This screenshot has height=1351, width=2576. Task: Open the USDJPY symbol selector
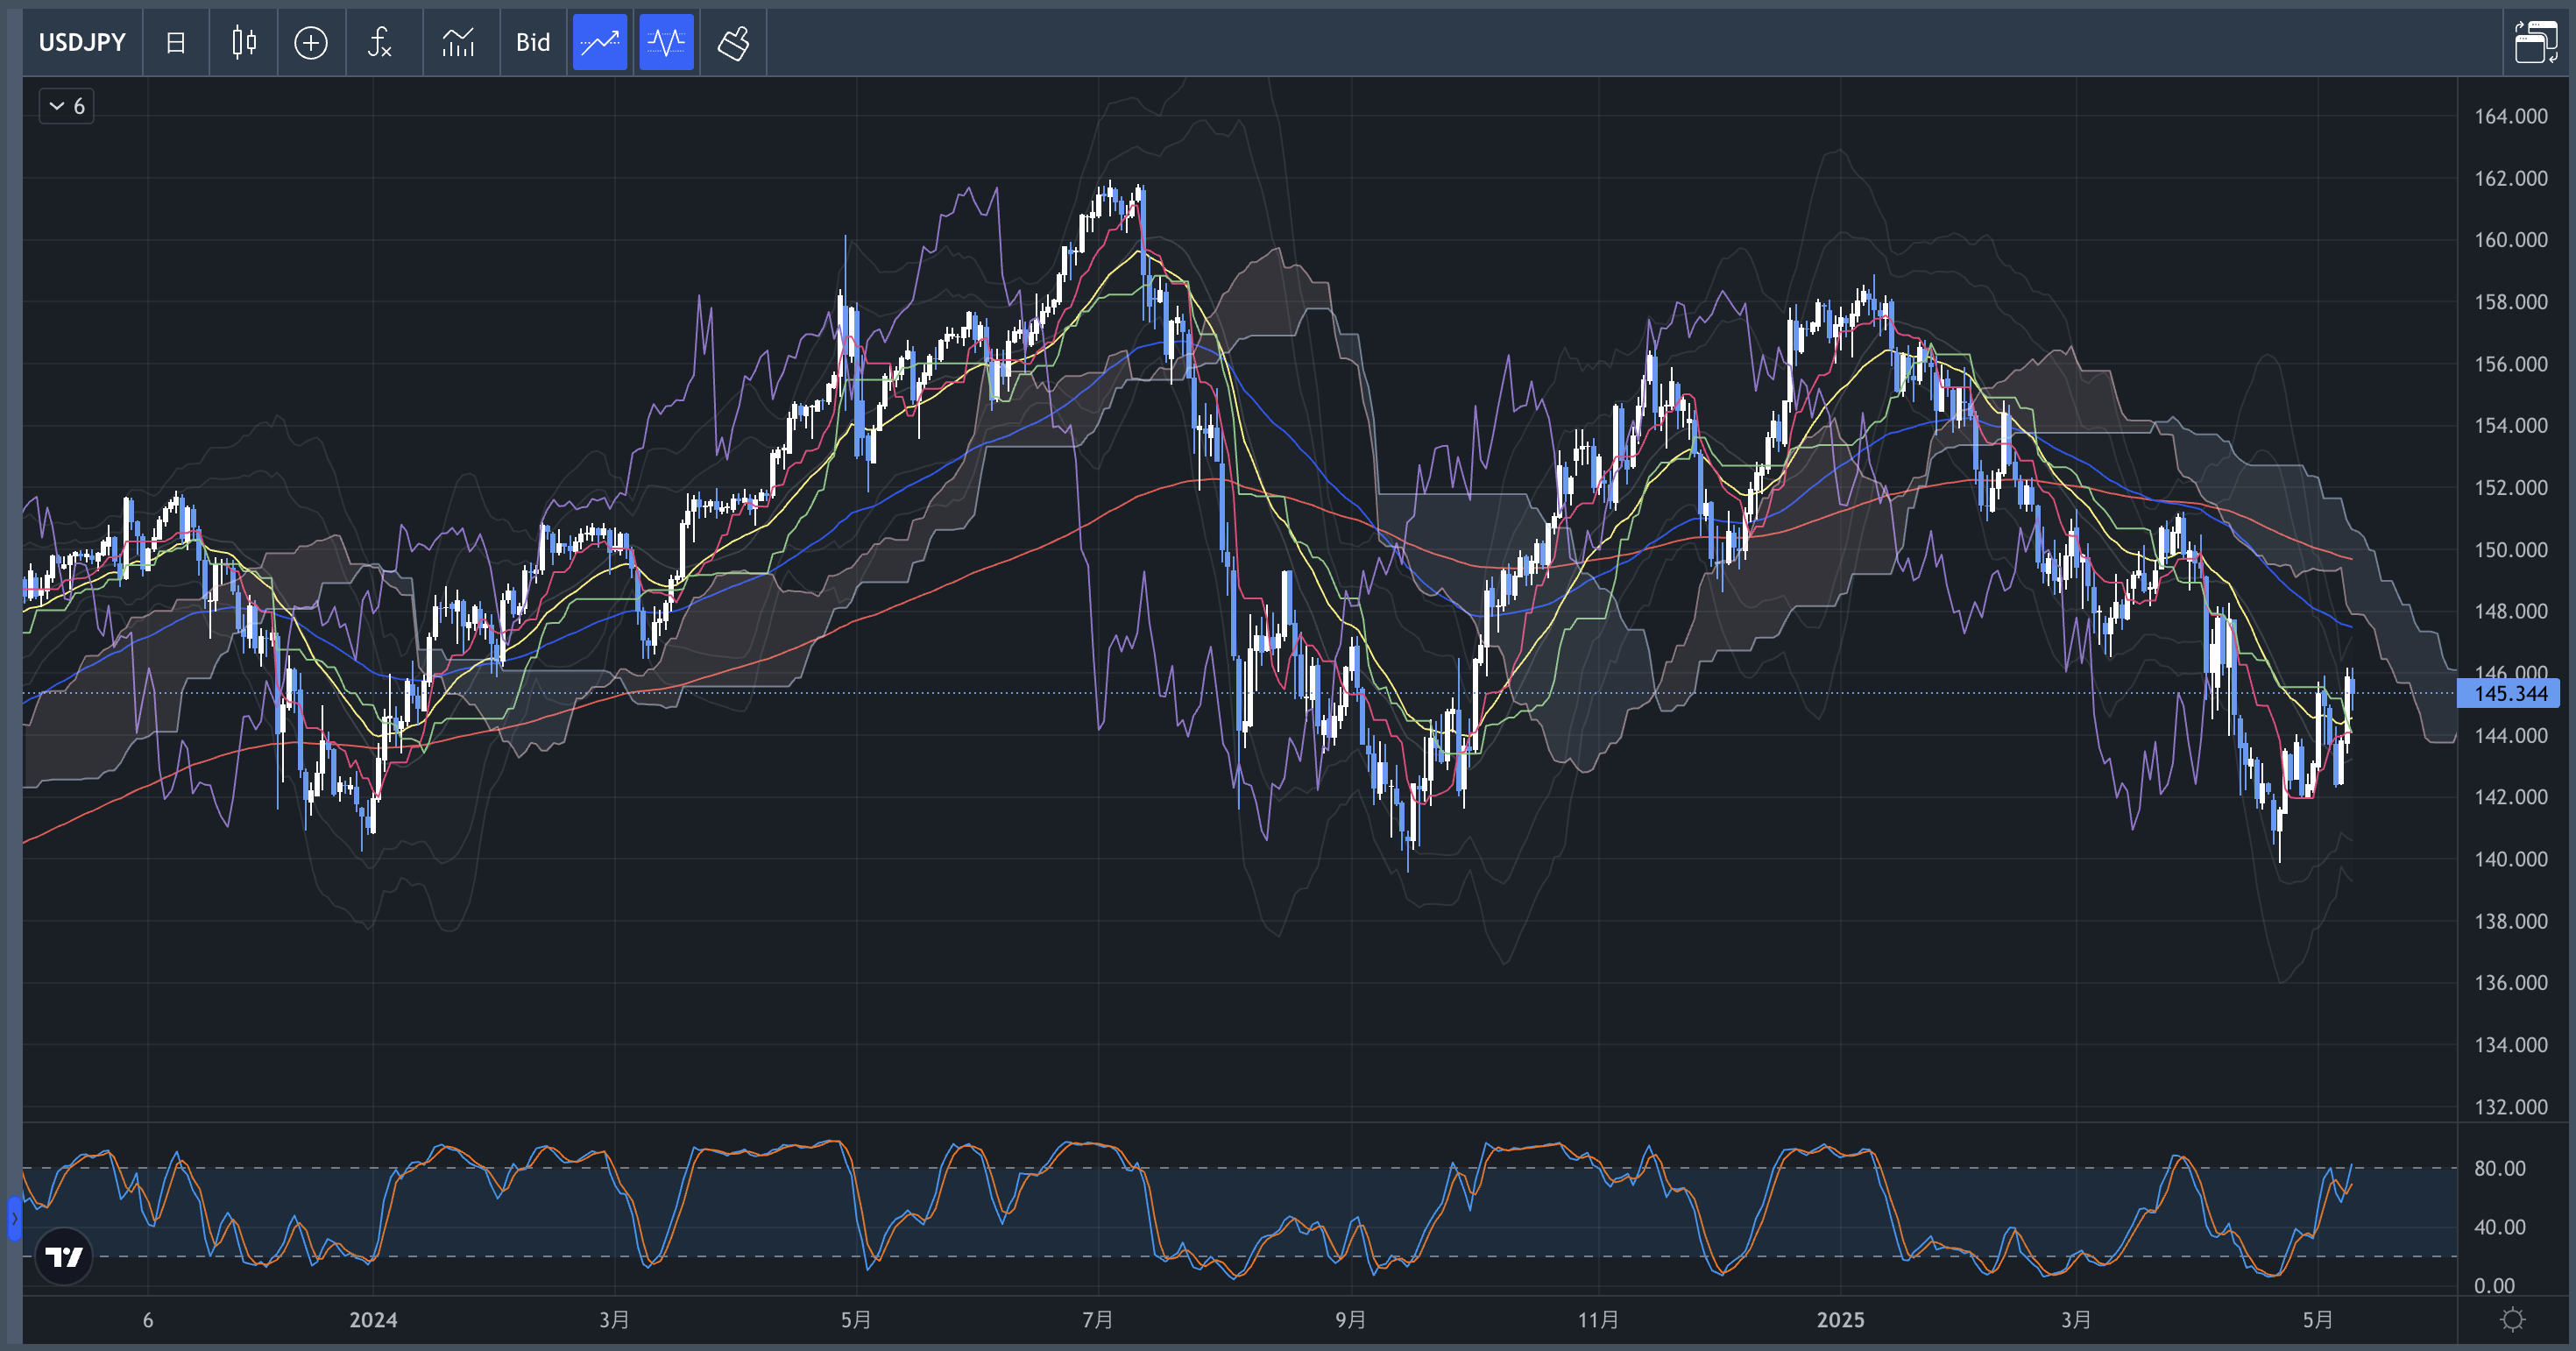click(x=82, y=42)
